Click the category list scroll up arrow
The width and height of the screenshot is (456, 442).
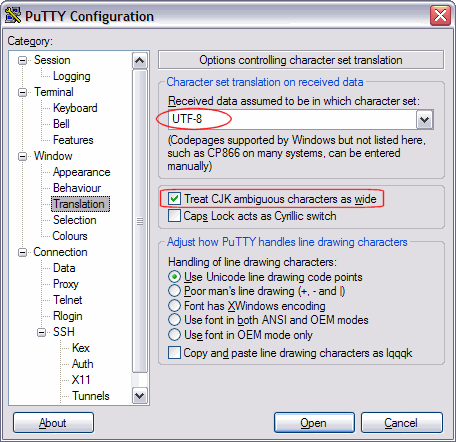140,61
